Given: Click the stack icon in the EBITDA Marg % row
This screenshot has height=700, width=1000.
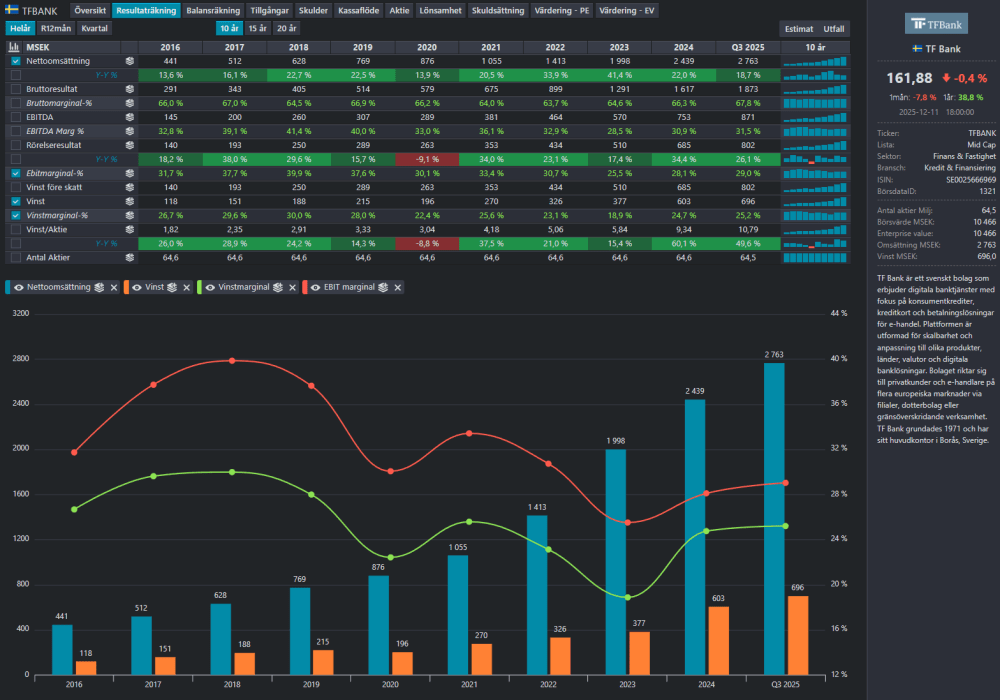Looking at the screenshot, I should (129, 131).
